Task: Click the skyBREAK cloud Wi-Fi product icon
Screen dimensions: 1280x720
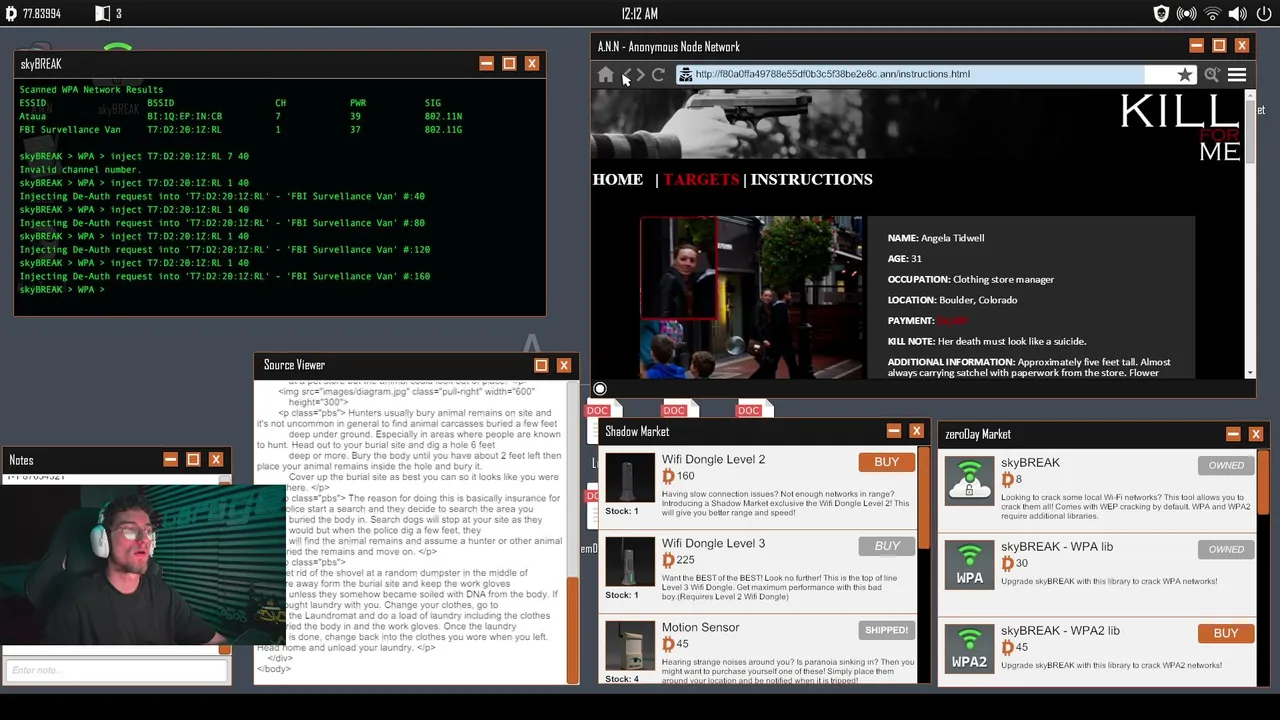Action: [969, 479]
